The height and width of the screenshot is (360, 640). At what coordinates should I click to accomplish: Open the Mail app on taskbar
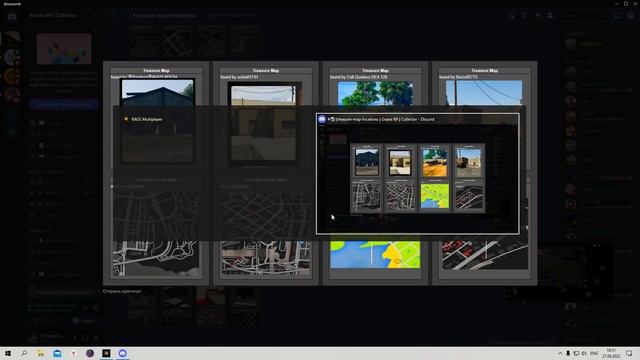click(x=57, y=353)
